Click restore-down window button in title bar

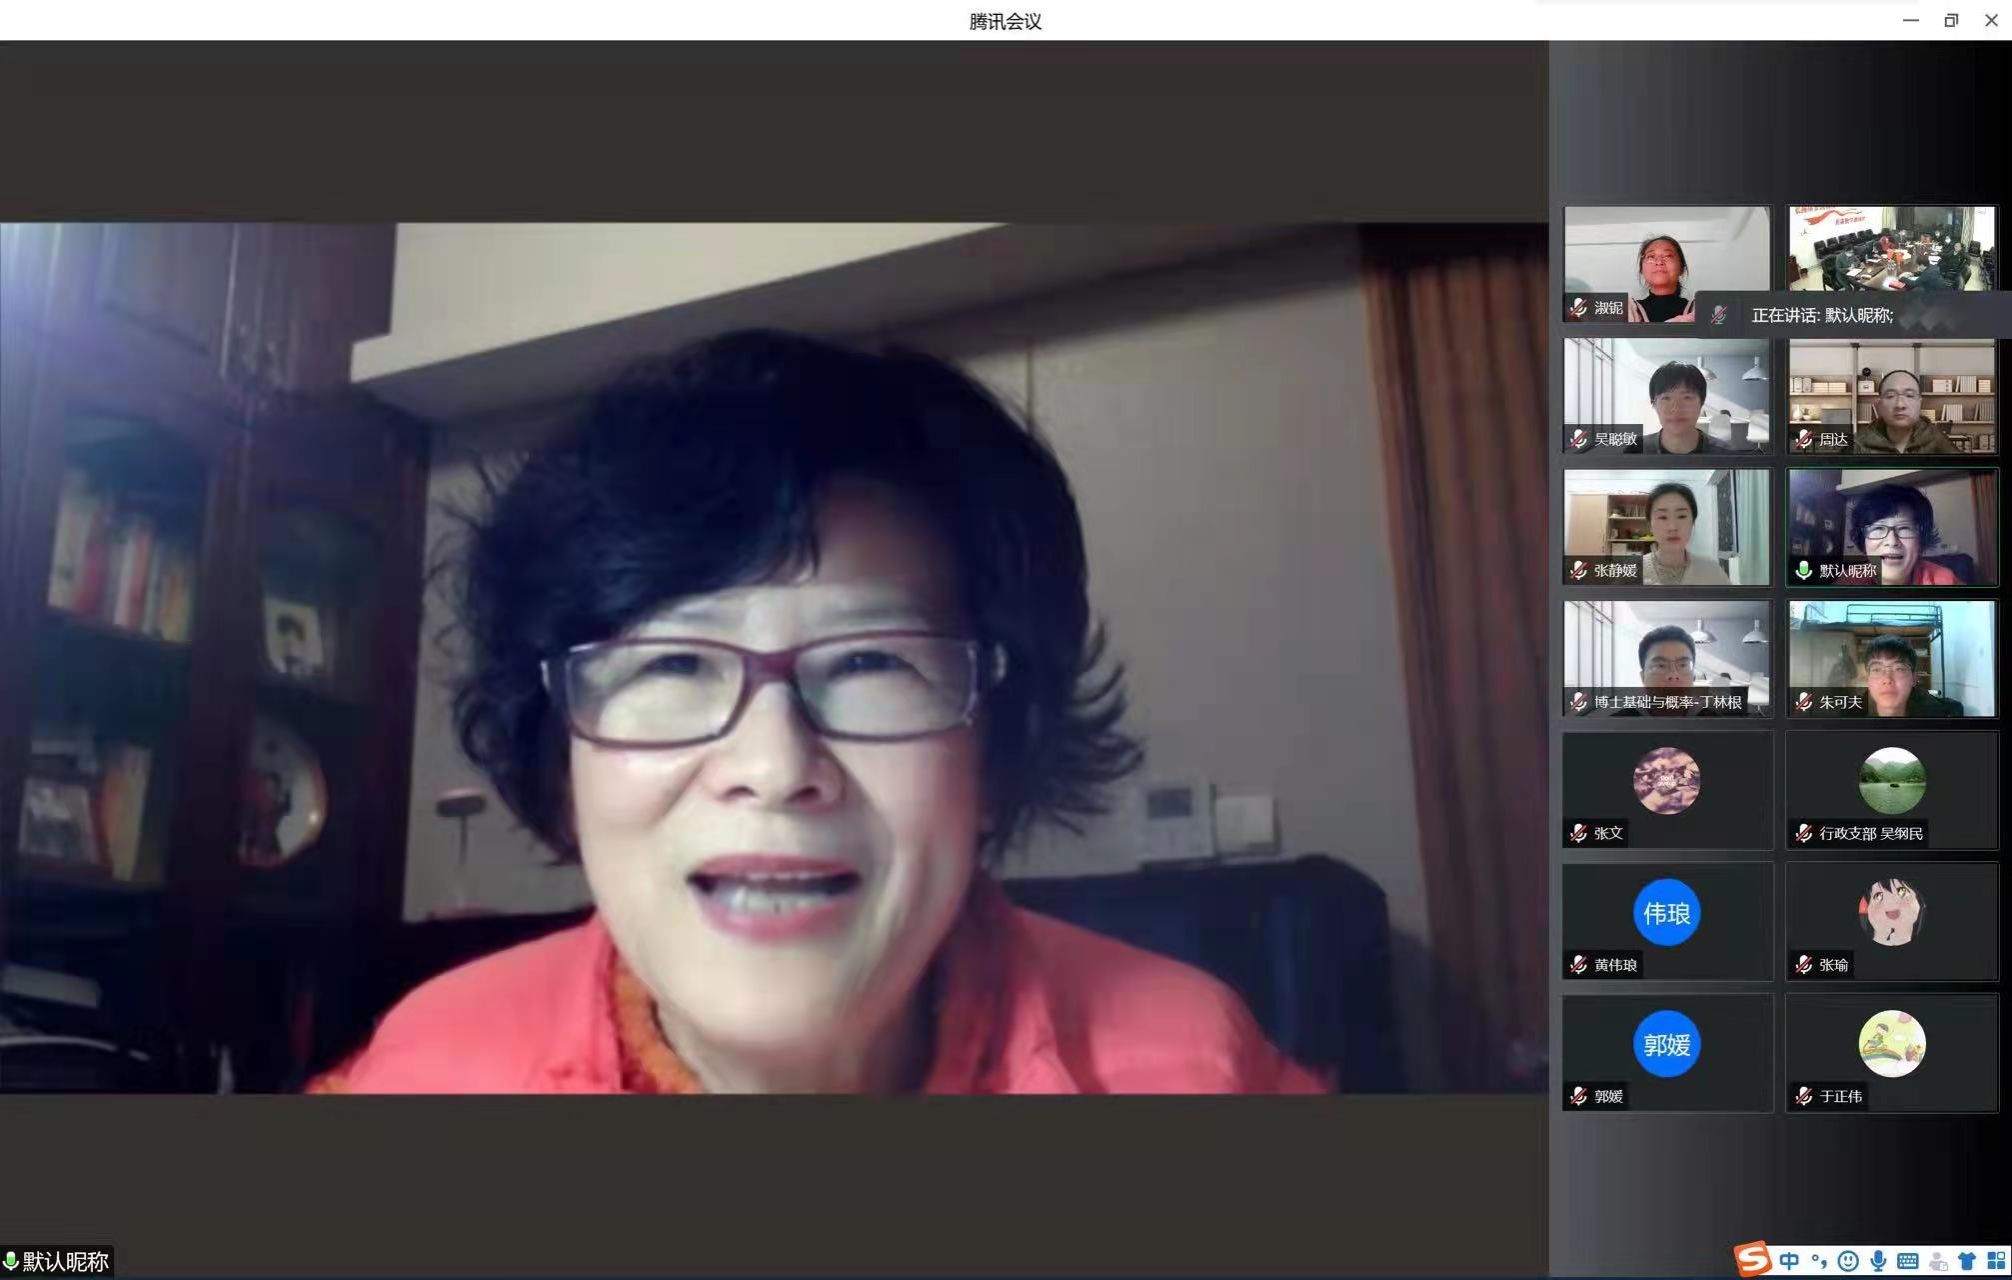pos(1951,20)
